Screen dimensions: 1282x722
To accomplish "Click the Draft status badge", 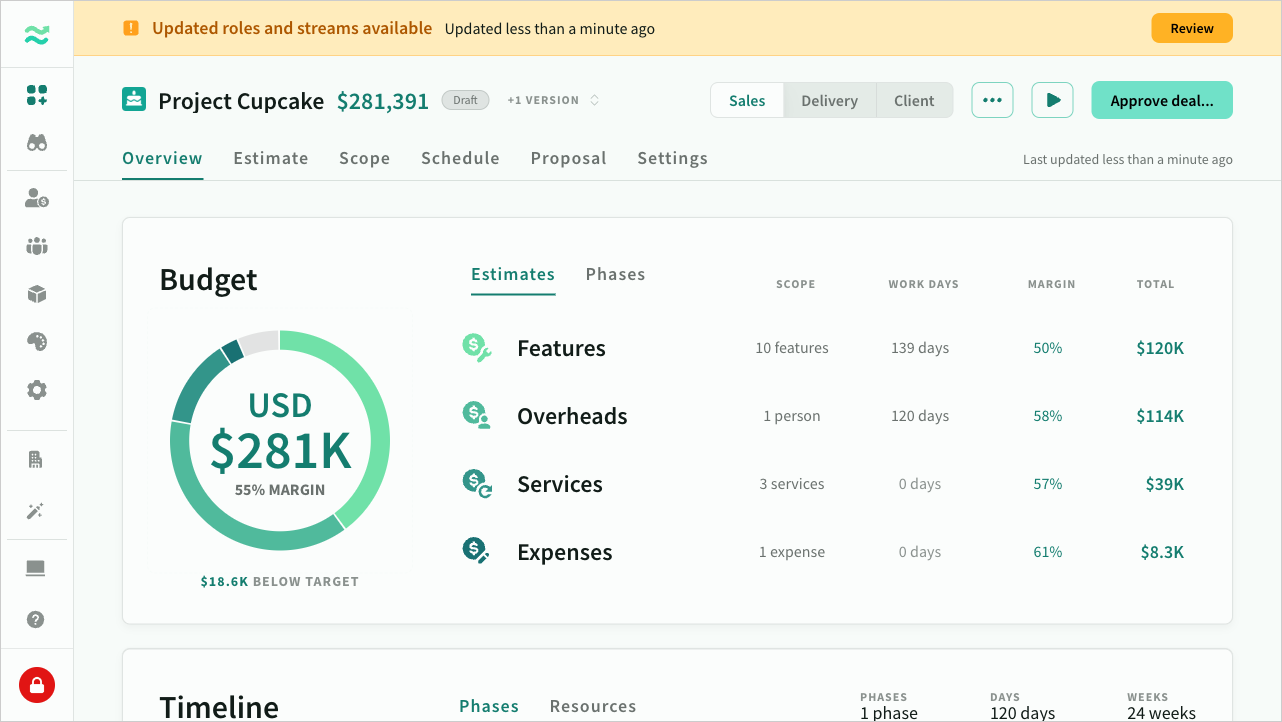I will [465, 100].
